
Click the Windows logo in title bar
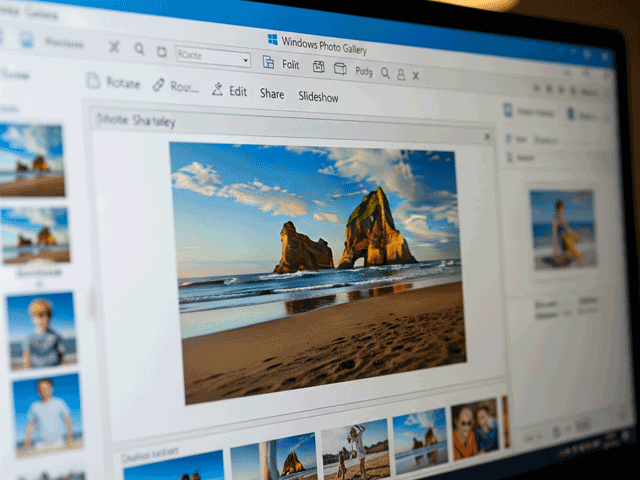[272, 40]
